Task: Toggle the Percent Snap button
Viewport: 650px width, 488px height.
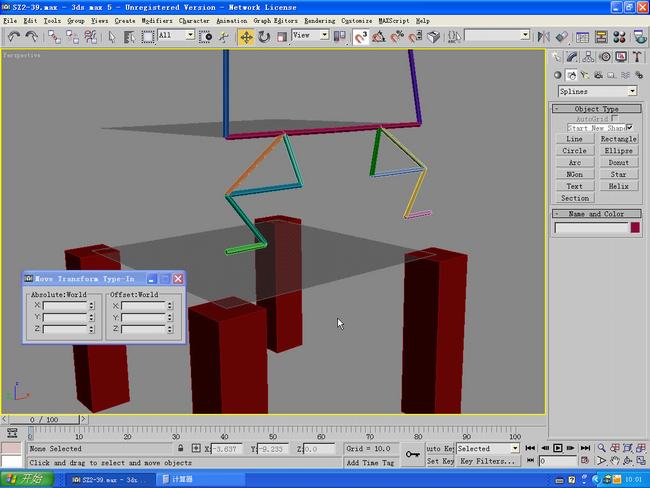Action: click(x=397, y=37)
